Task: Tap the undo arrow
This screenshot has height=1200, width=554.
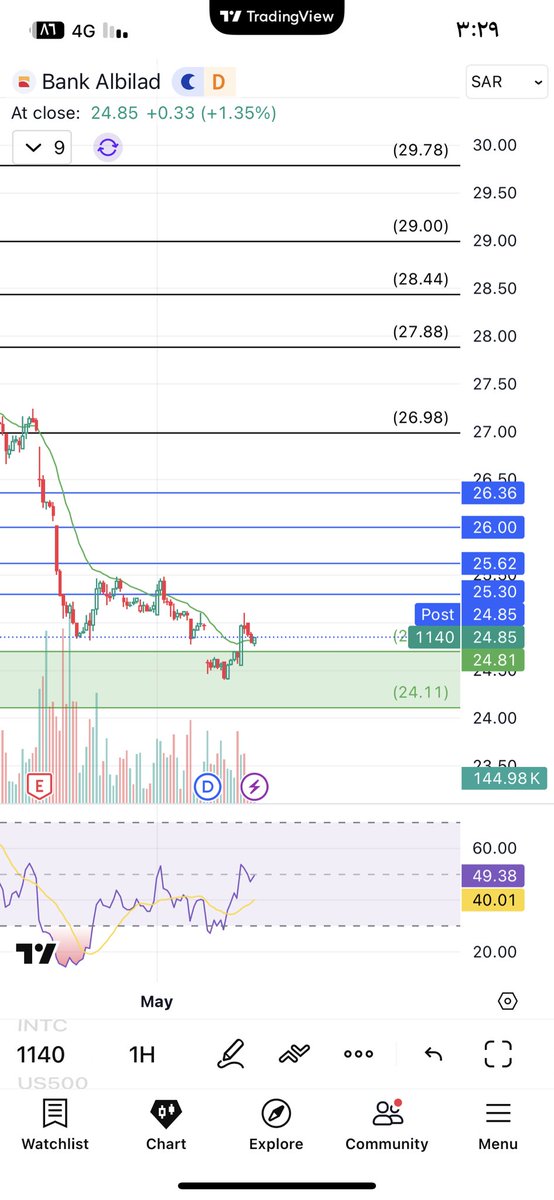Action: (433, 1054)
